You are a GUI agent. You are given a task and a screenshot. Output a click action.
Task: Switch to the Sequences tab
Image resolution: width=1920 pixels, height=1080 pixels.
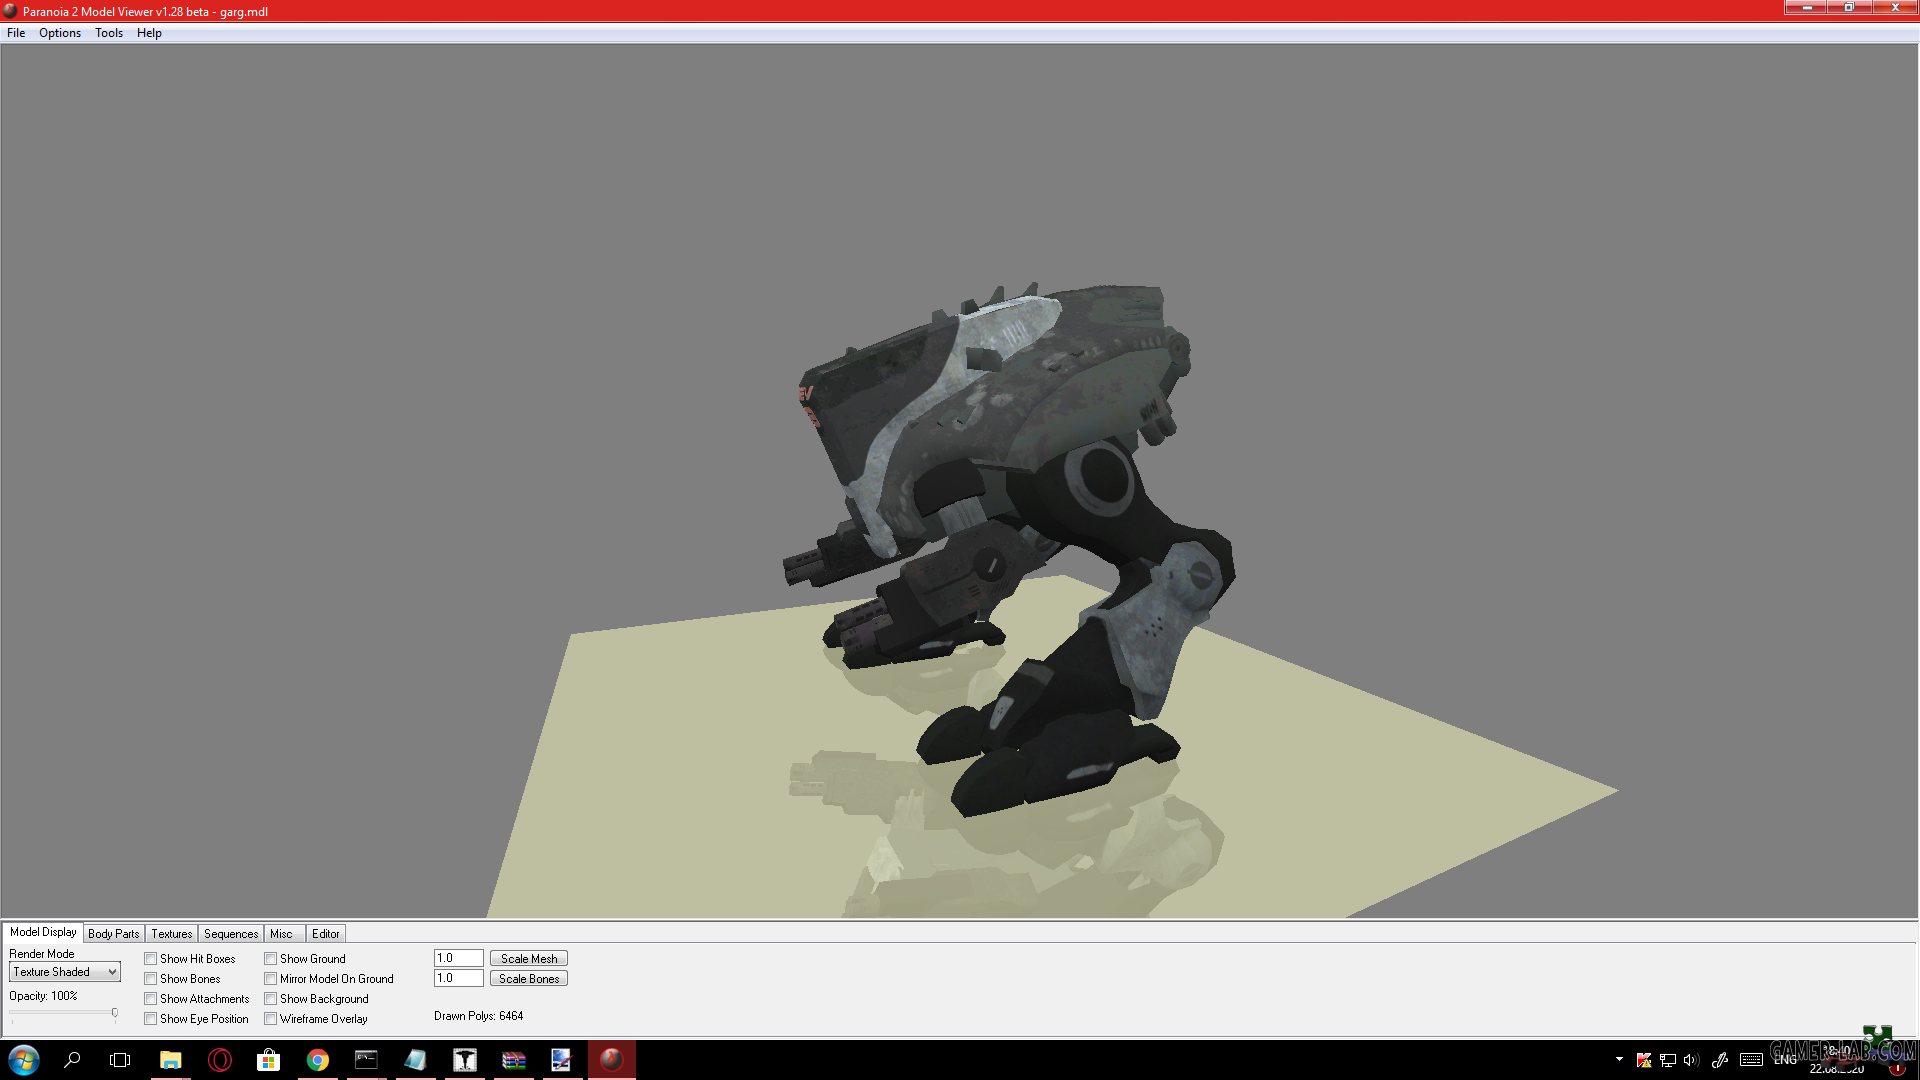pos(231,934)
